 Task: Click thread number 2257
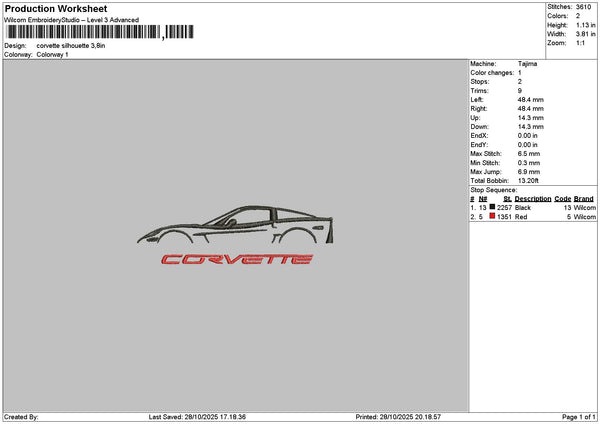(x=504, y=208)
